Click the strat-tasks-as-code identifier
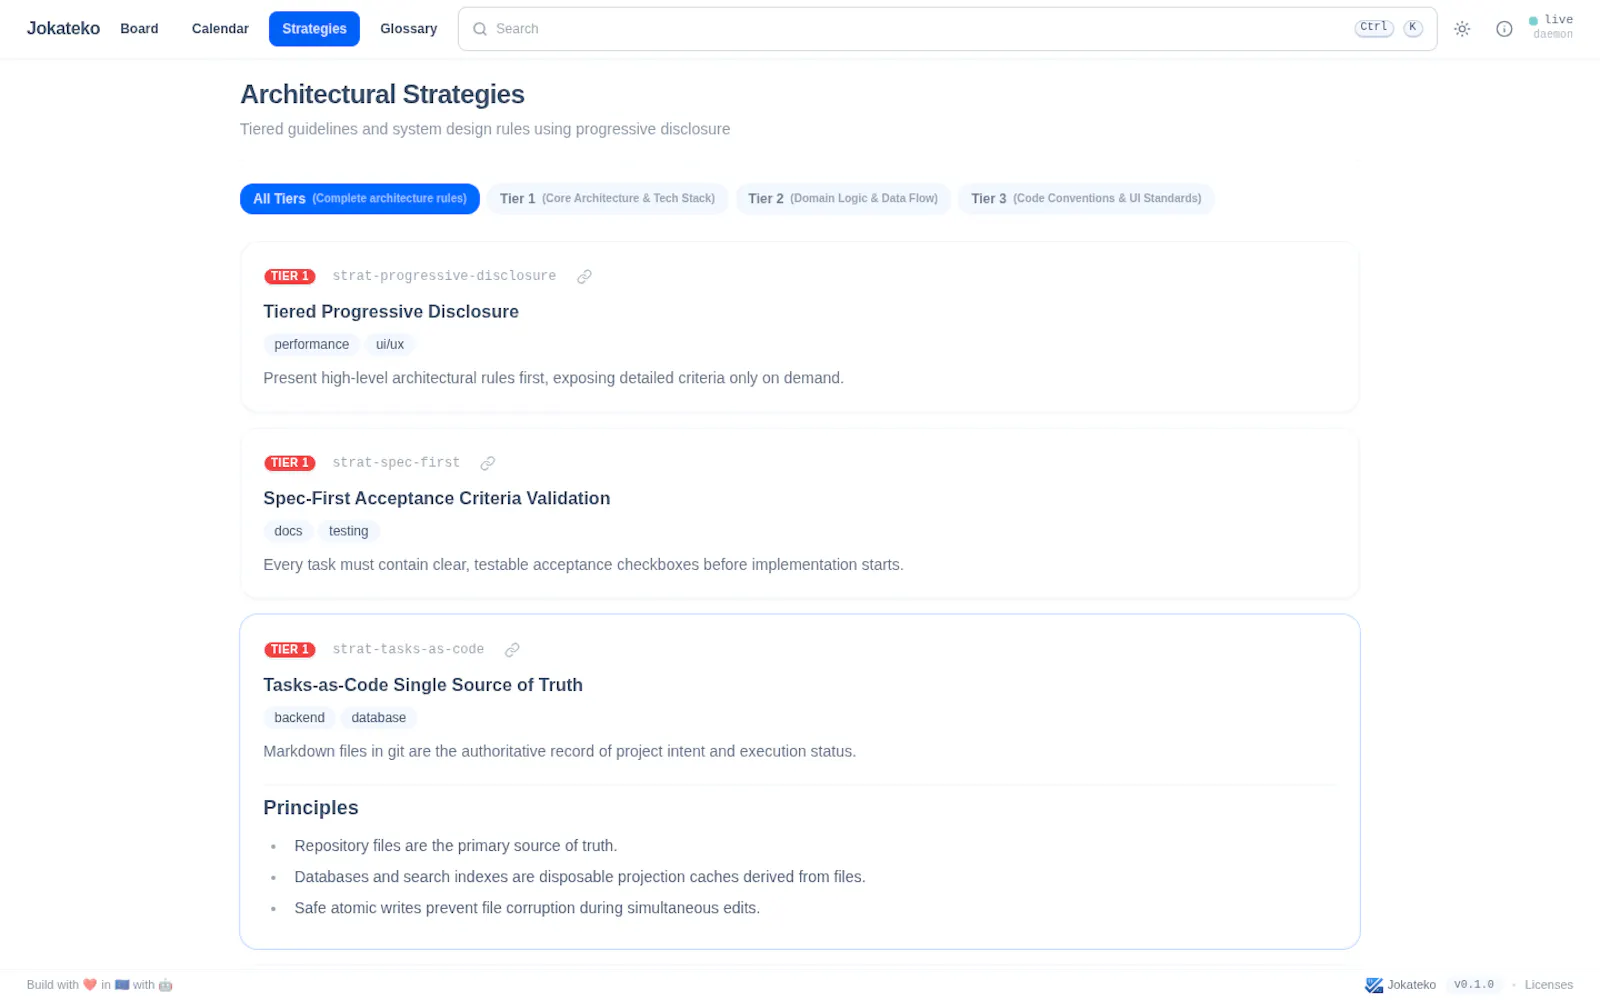1600x1000 pixels. [x=408, y=650]
